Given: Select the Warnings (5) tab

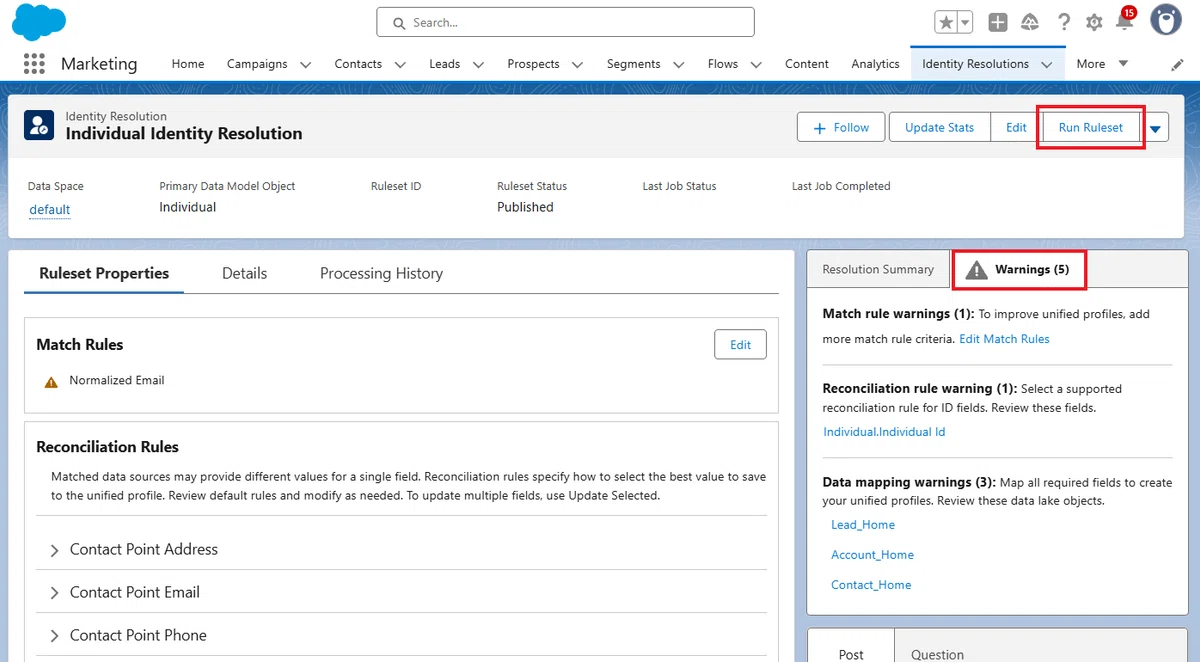Looking at the screenshot, I should (x=1018, y=269).
